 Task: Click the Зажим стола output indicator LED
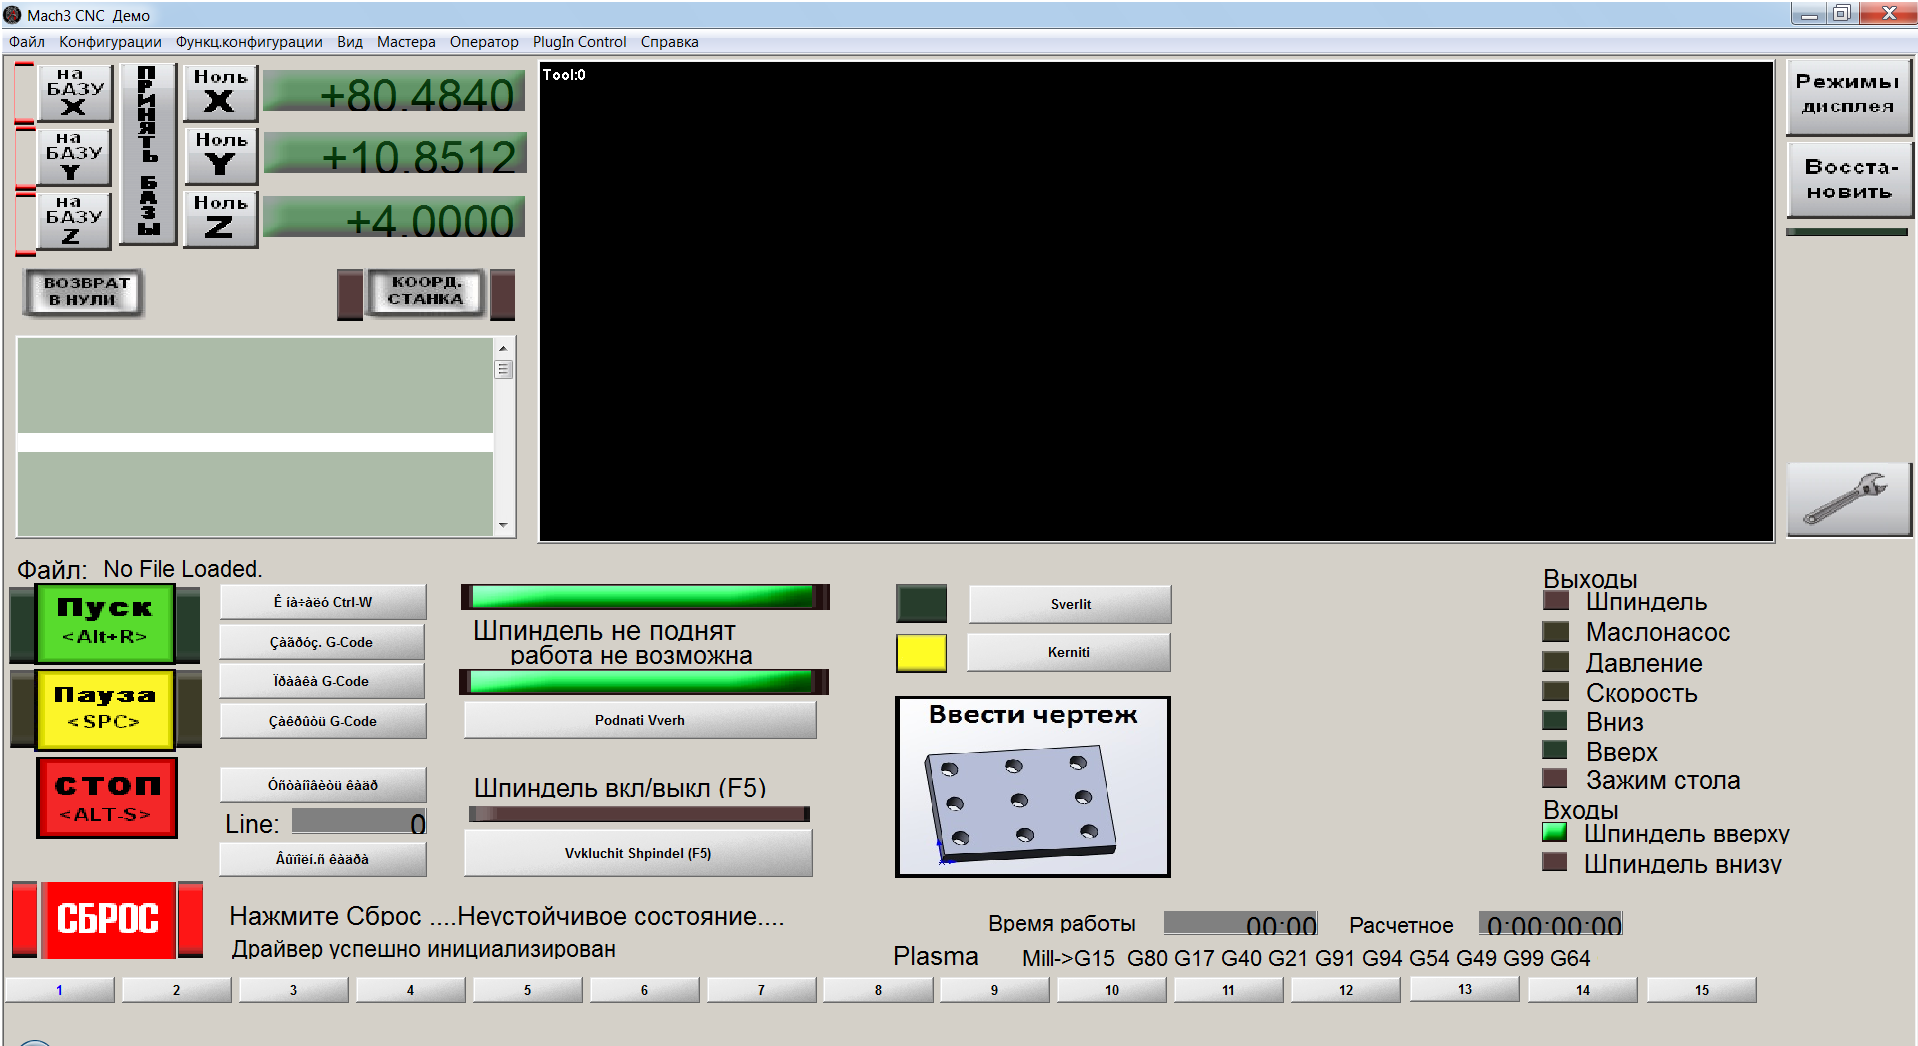(1555, 778)
